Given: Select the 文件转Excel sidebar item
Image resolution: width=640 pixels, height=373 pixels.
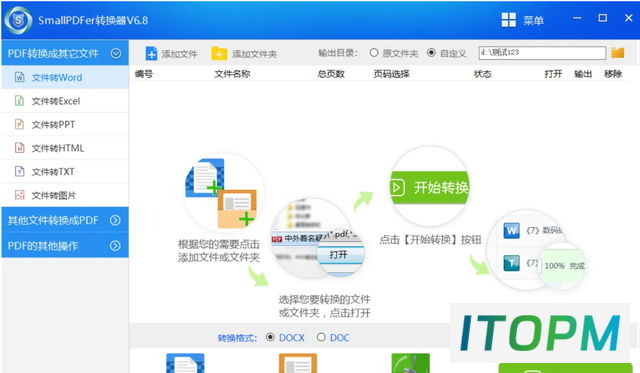Looking at the screenshot, I should click(x=65, y=101).
